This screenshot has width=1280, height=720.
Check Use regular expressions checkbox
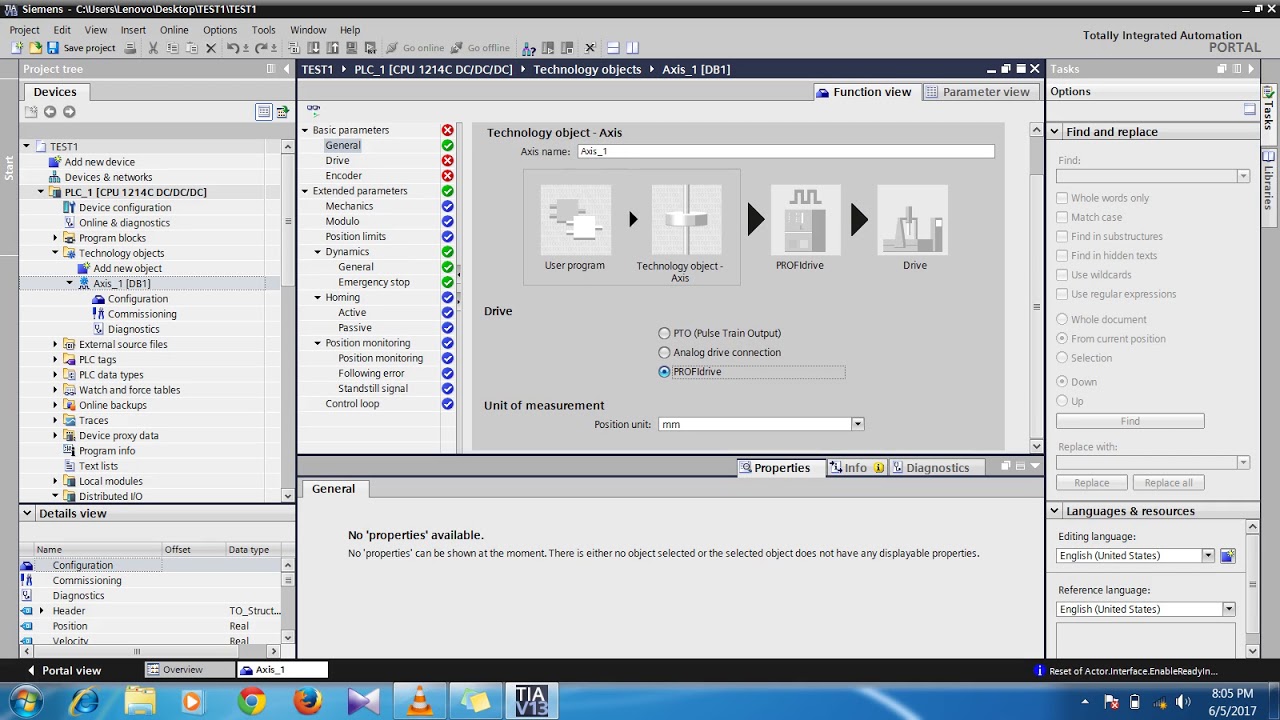(x=1062, y=294)
